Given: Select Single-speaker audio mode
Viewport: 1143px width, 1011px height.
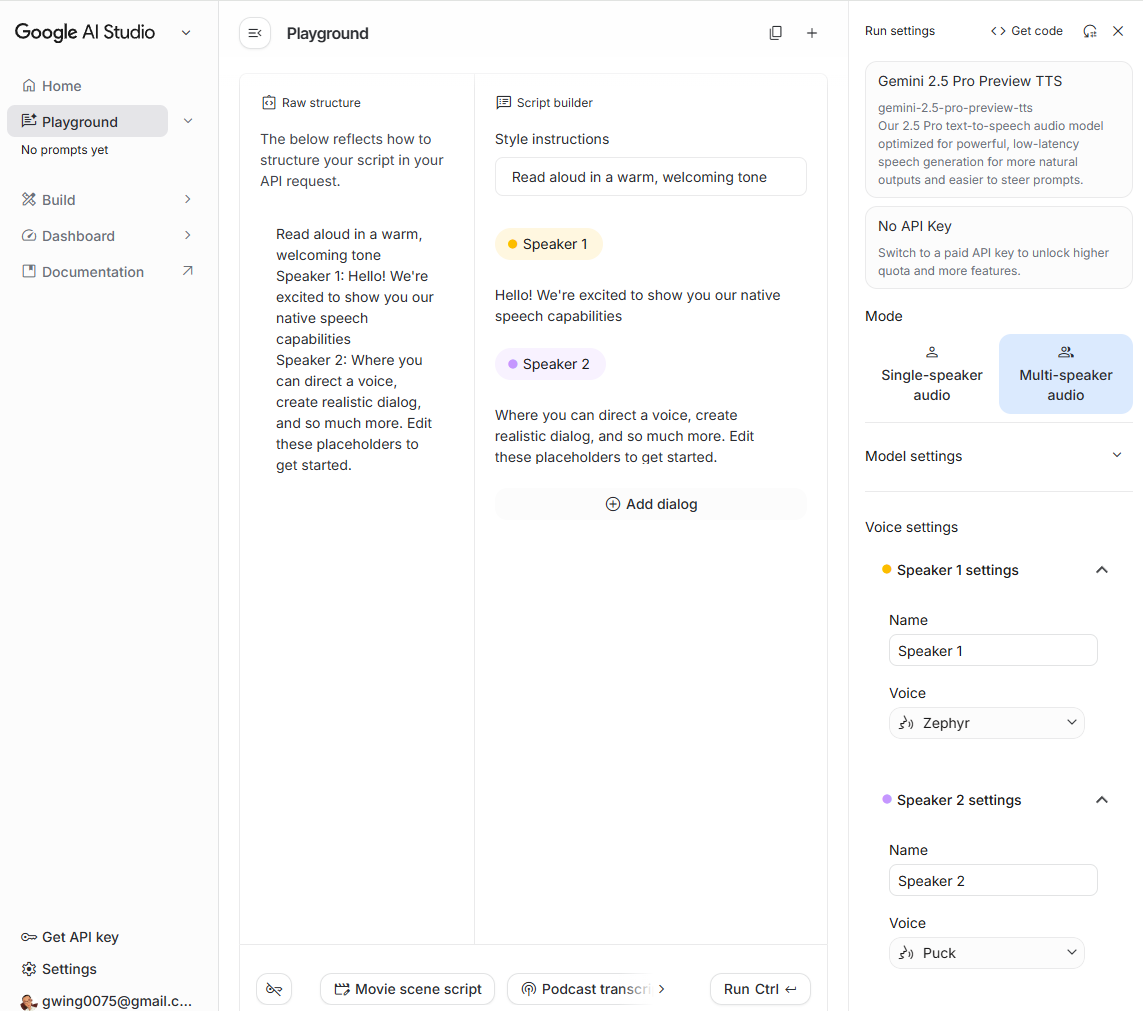Looking at the screenshot, I should 931,374.
